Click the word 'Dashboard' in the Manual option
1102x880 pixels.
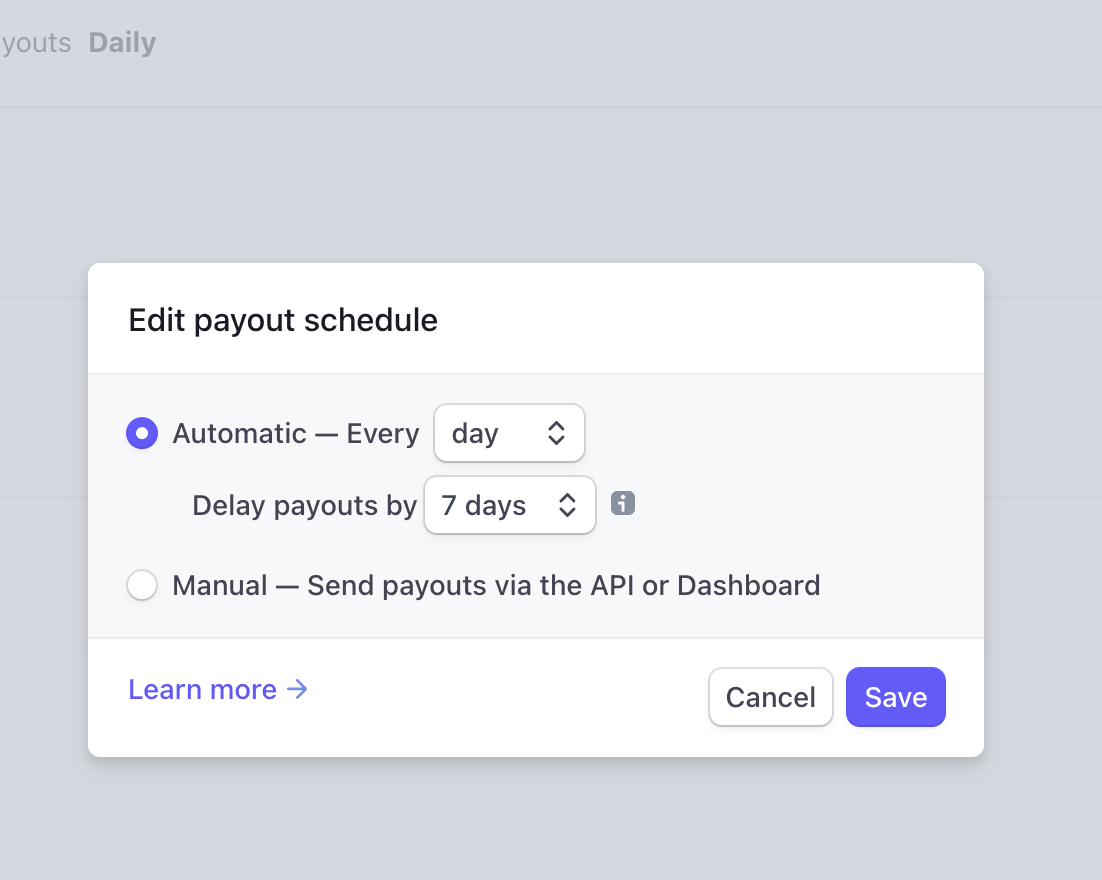[x=748, y=585]
